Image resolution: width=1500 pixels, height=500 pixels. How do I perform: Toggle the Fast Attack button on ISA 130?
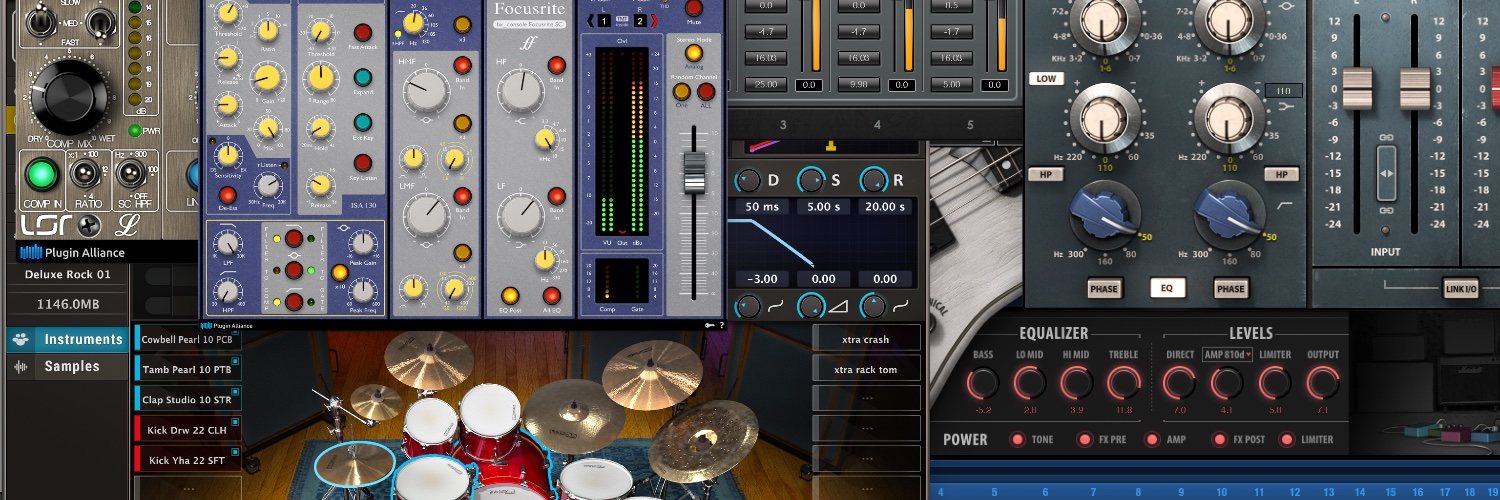click(363, 32)
